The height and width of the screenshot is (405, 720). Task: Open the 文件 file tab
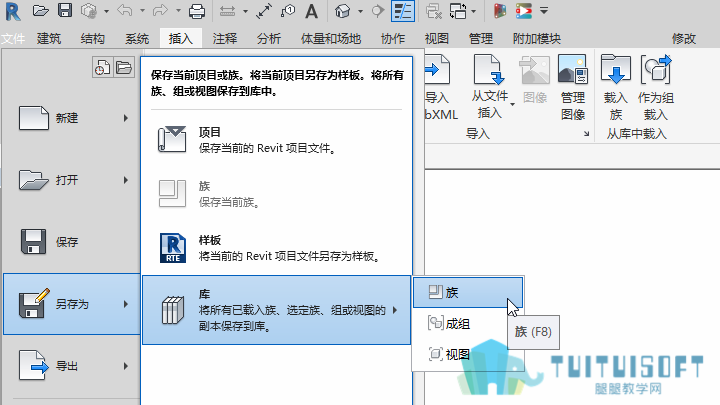[13, 39]
